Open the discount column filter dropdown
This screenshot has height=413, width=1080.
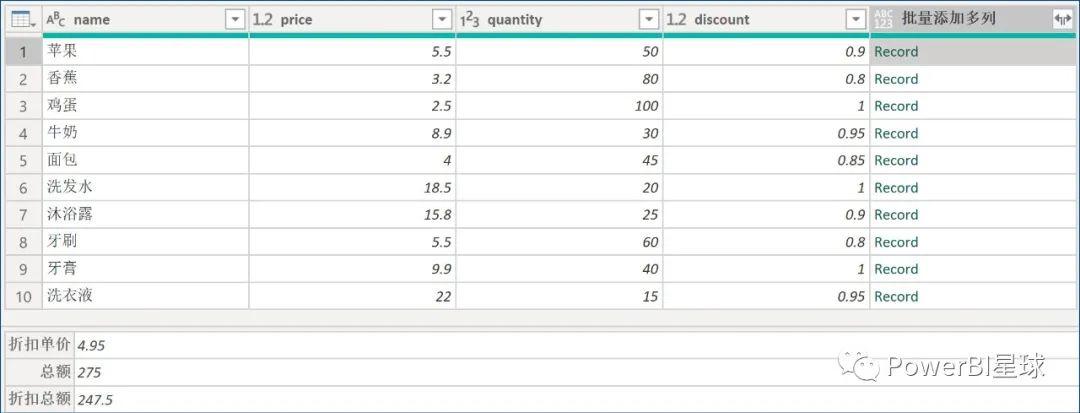click(856, 20)
